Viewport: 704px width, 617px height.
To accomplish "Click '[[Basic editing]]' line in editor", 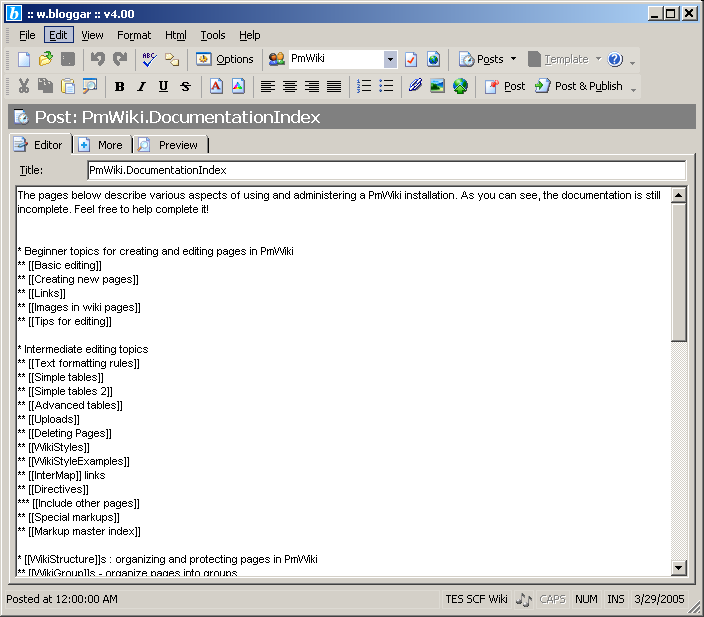I will point(60,265).
